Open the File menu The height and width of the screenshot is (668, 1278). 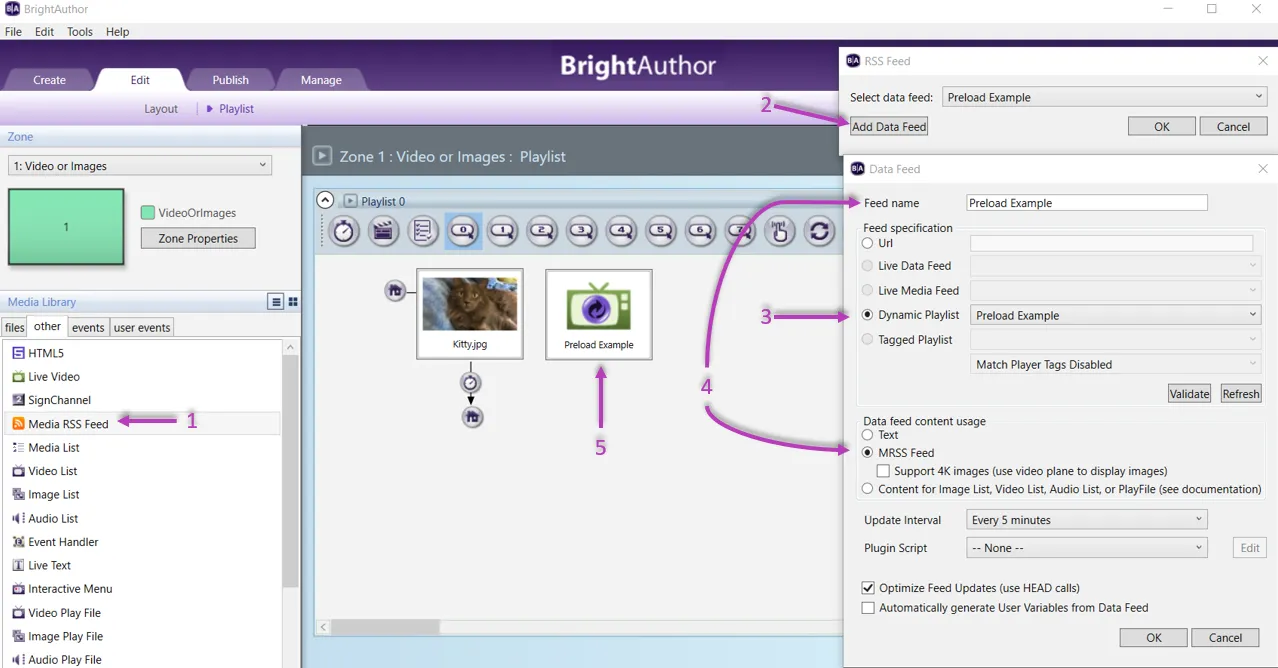(x=13, y=32)
